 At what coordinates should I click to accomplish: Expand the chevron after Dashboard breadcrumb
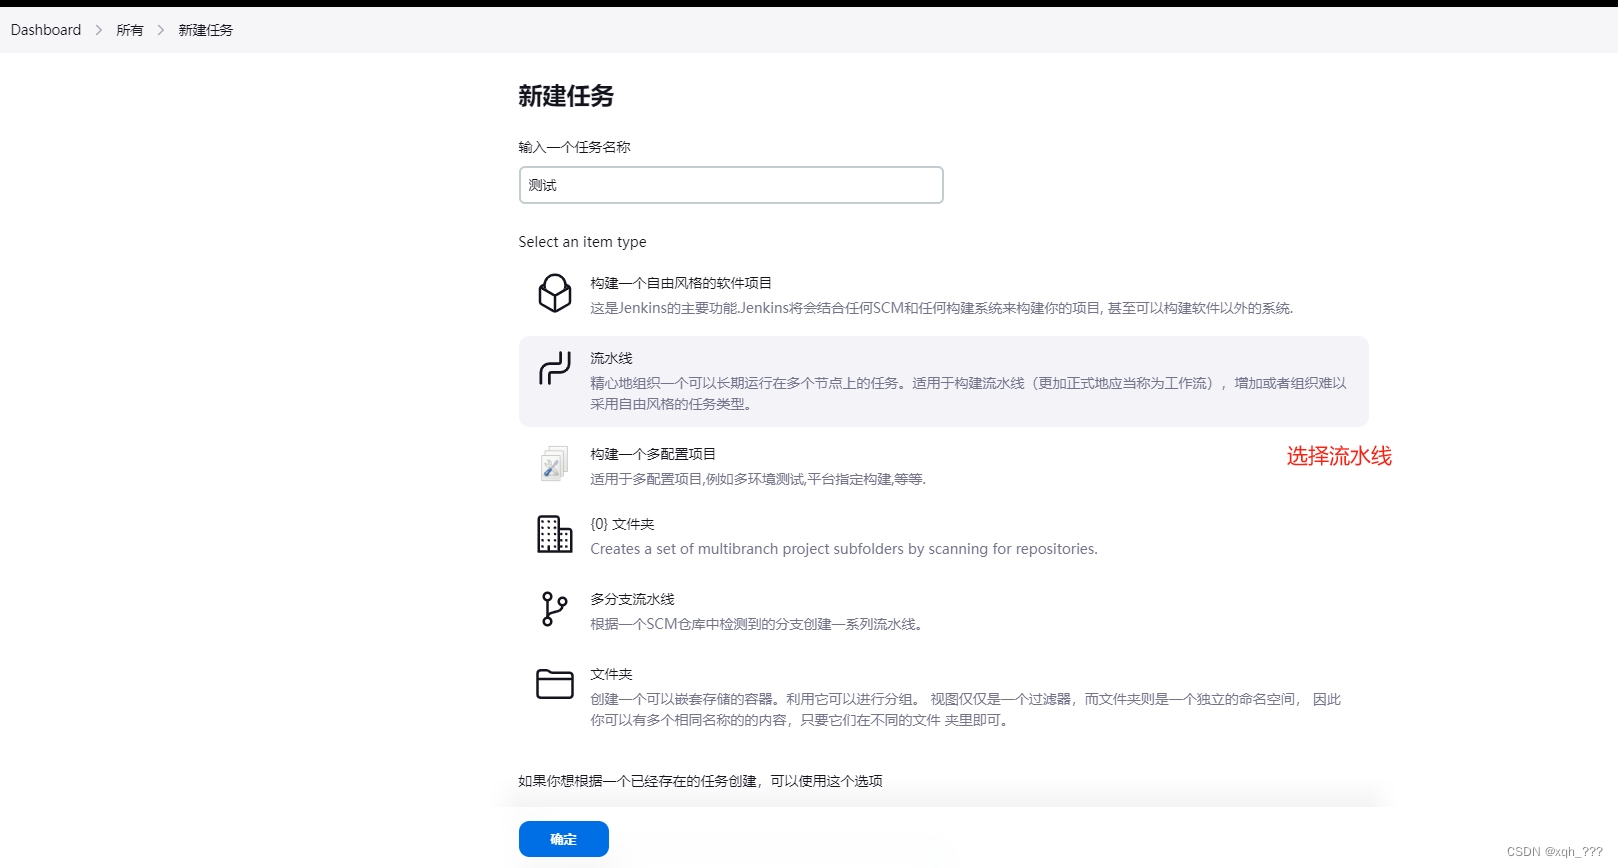(99, 30)
